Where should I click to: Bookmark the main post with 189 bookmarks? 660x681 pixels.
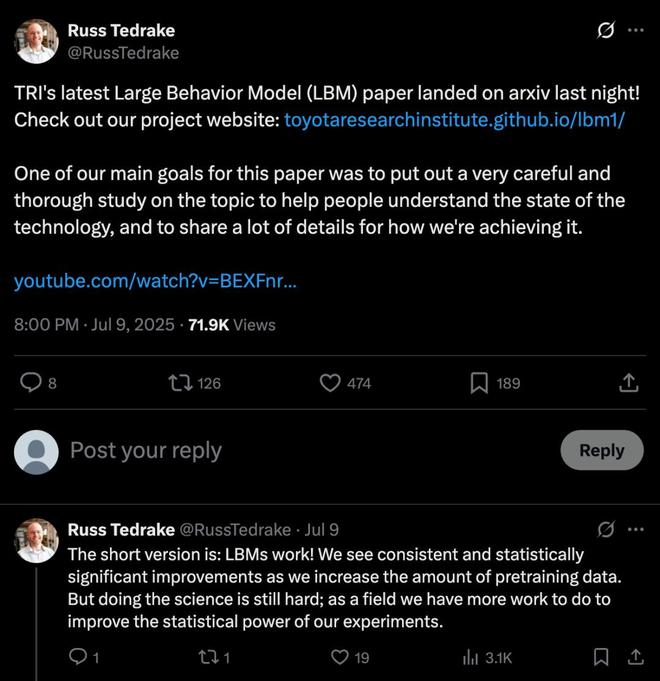point(479,383)
